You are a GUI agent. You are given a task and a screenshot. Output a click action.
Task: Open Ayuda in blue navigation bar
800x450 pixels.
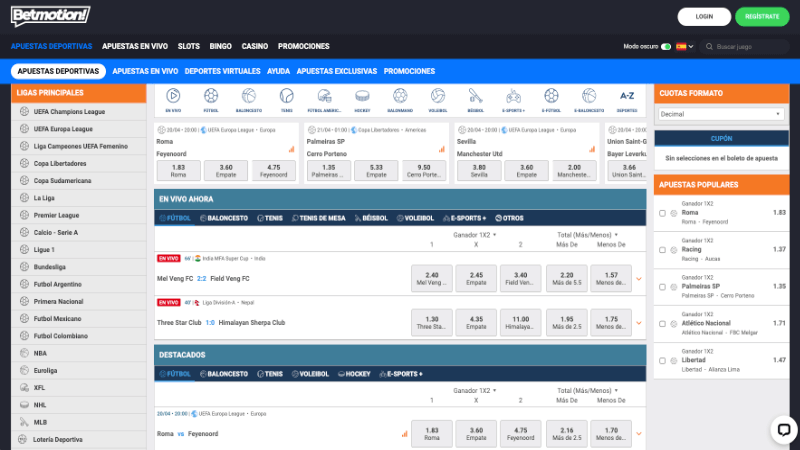tap(279, 71)
